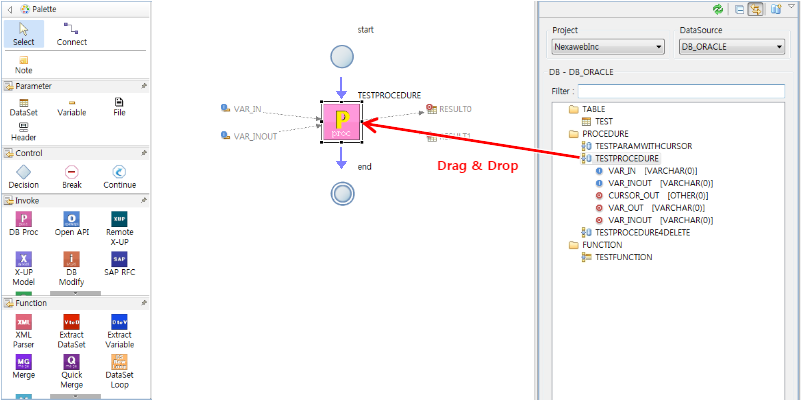Viewport: 802px width, 401px height.
Task: Select the Open API invoke component
Action: pyautogui.click(x=71, y=223)
